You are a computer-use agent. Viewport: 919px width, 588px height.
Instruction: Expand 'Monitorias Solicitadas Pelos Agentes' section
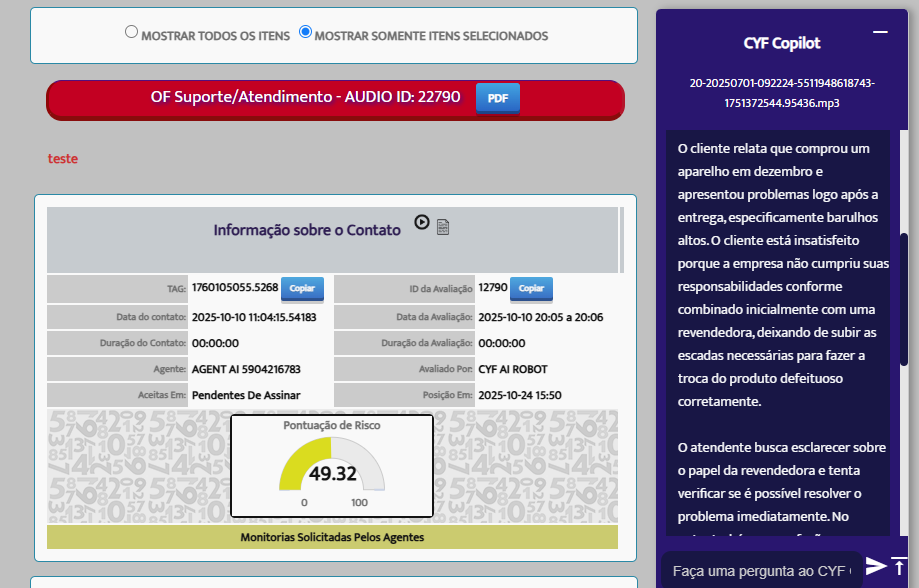[x=332, y=537]
